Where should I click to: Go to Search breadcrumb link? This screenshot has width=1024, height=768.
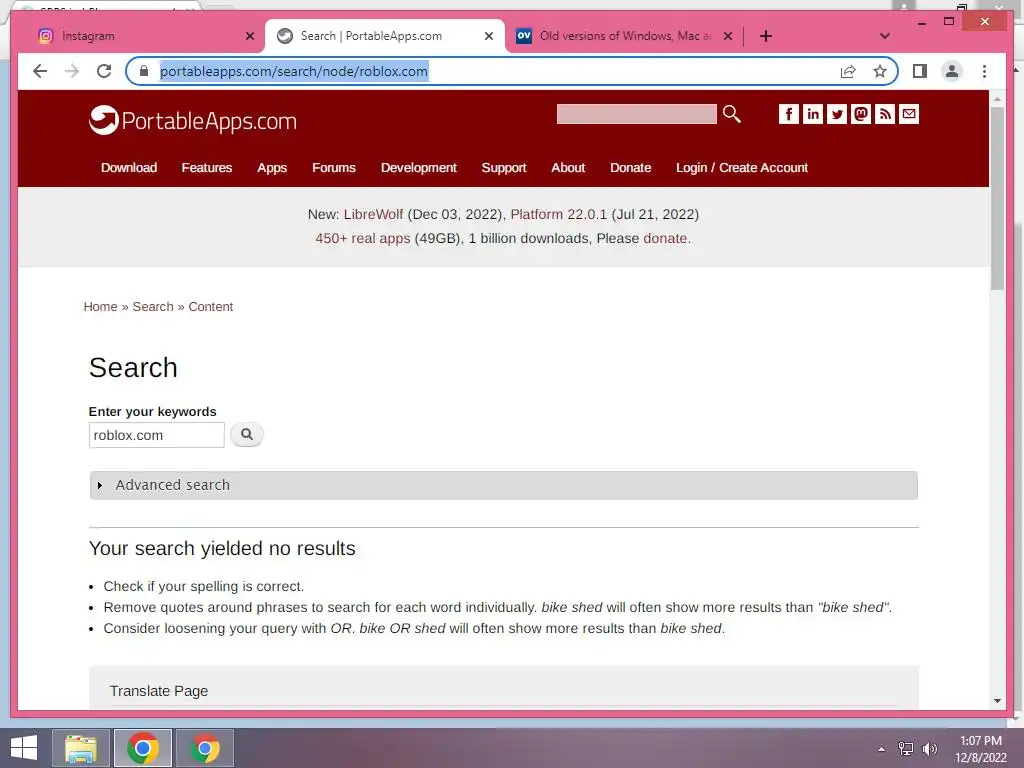tap(153, 306)
